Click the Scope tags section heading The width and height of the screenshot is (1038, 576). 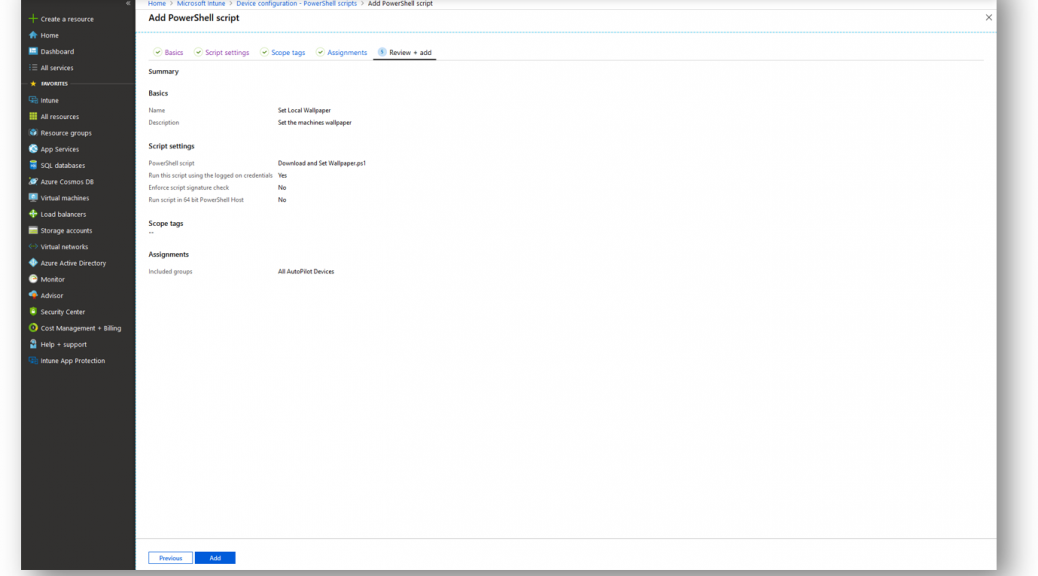165,223
